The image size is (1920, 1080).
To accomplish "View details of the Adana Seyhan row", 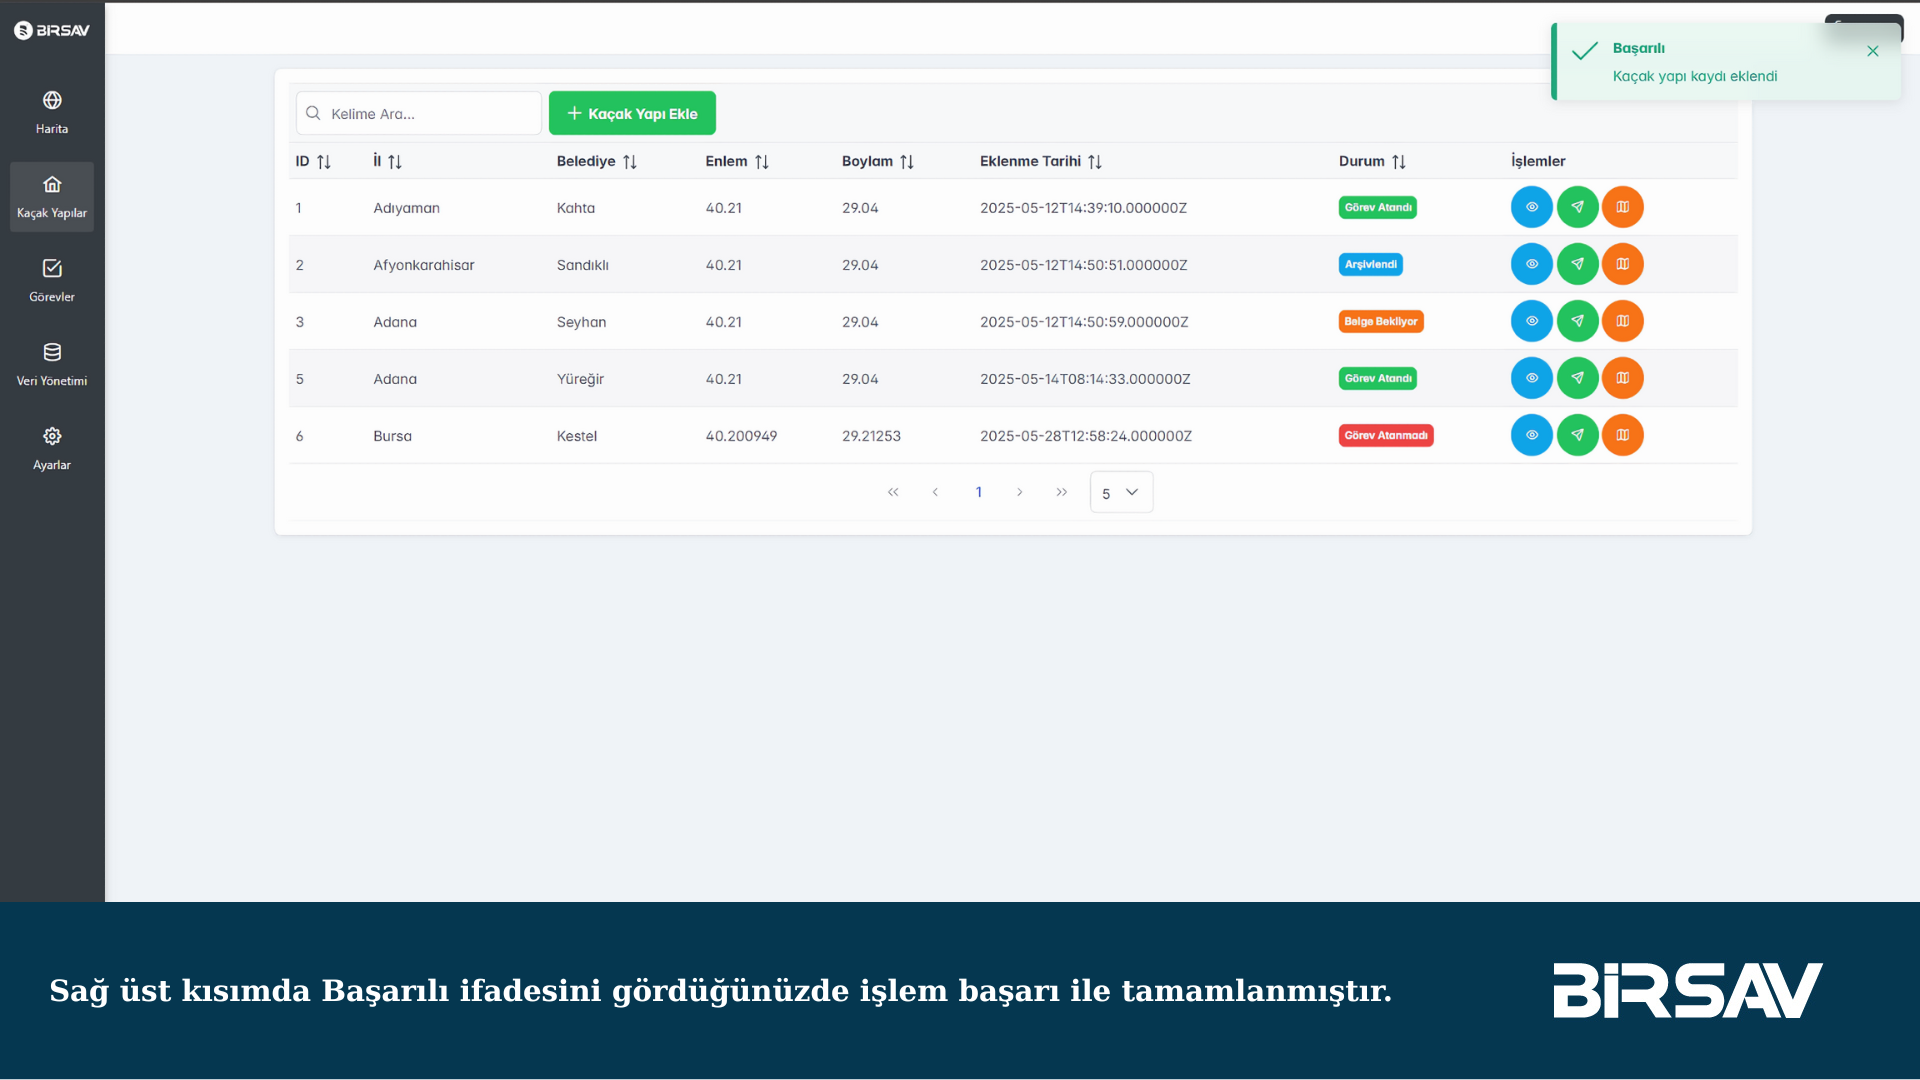I will click(x=1532, y=321).
